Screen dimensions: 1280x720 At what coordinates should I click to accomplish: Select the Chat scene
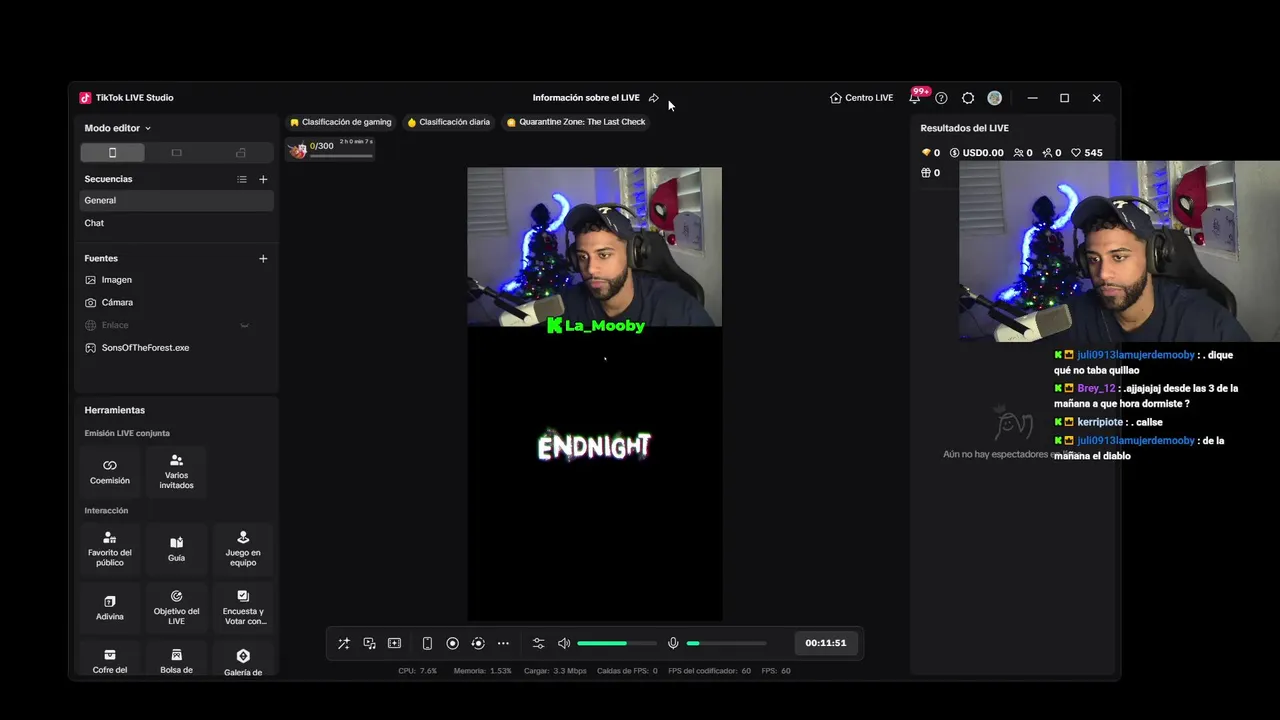(x=176, y=223)
